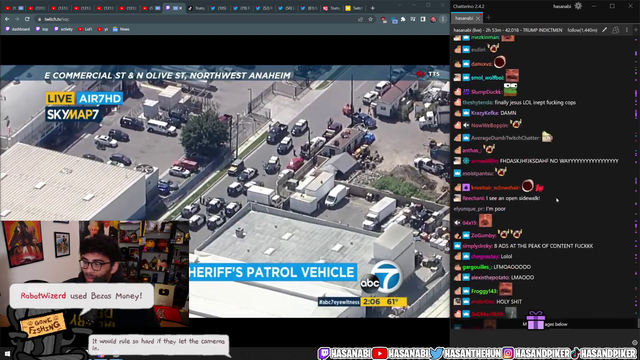
Task: Open user card for elyunque_pr
Action: pos(469,209)
